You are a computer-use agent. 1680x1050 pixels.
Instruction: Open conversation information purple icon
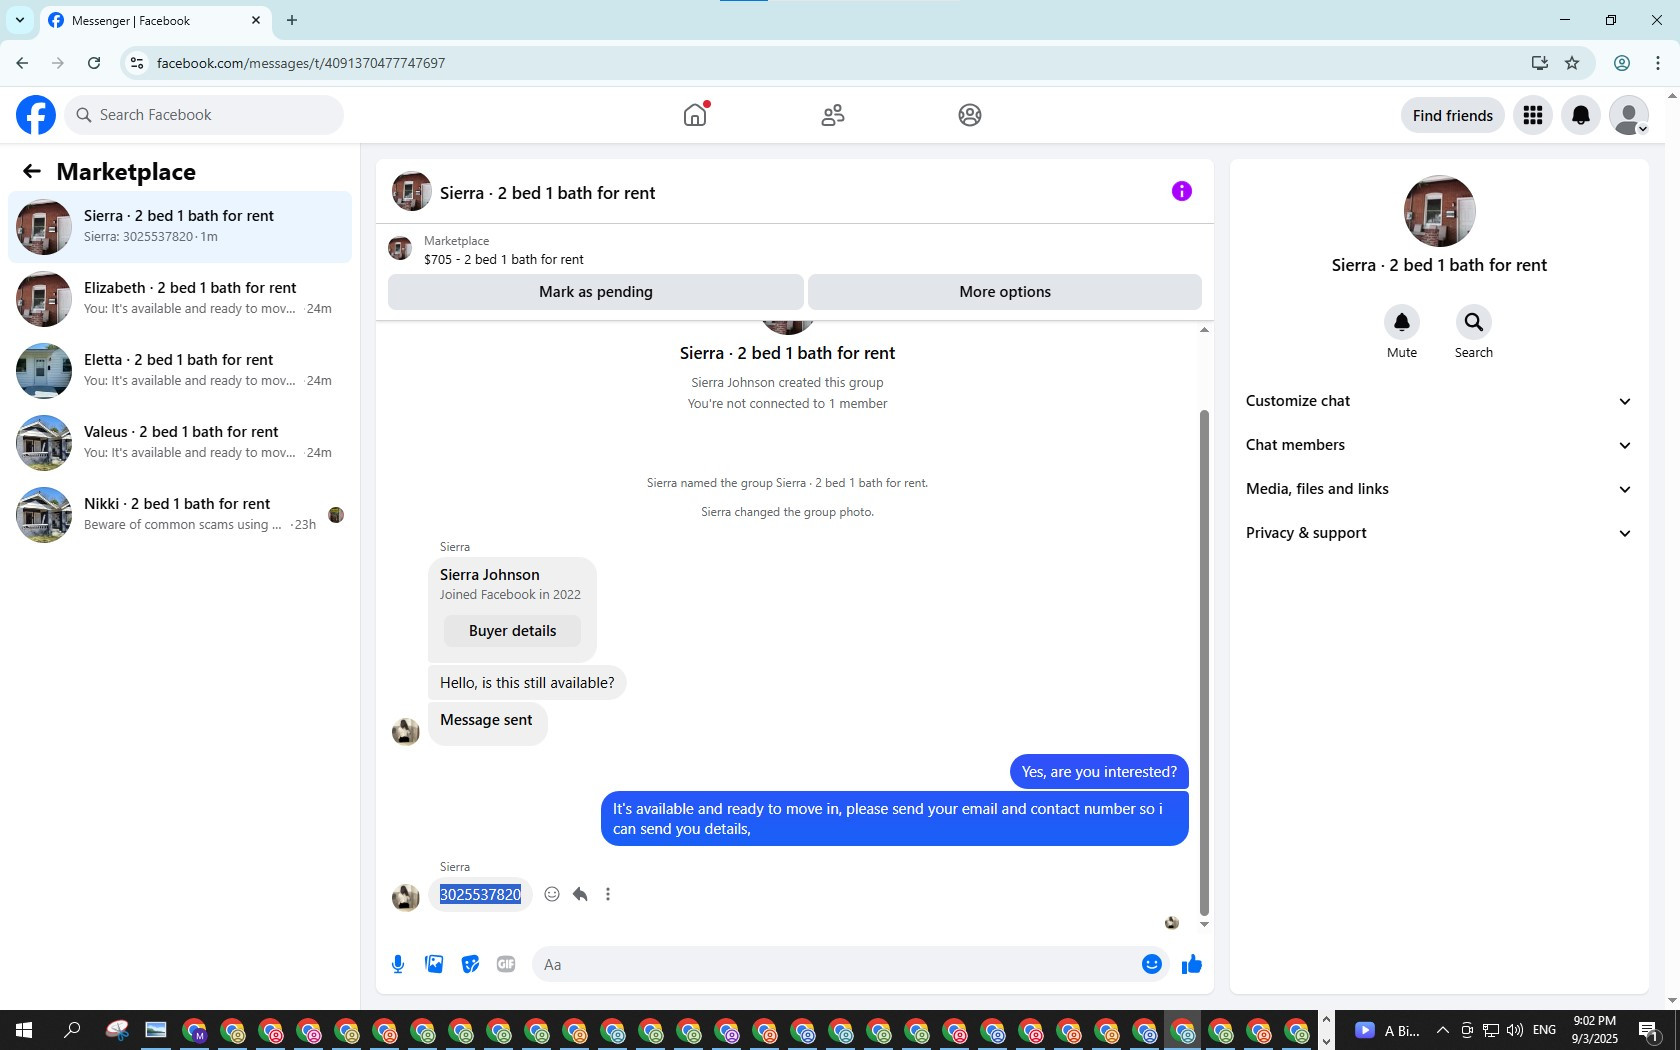[x=1182, y=191]
